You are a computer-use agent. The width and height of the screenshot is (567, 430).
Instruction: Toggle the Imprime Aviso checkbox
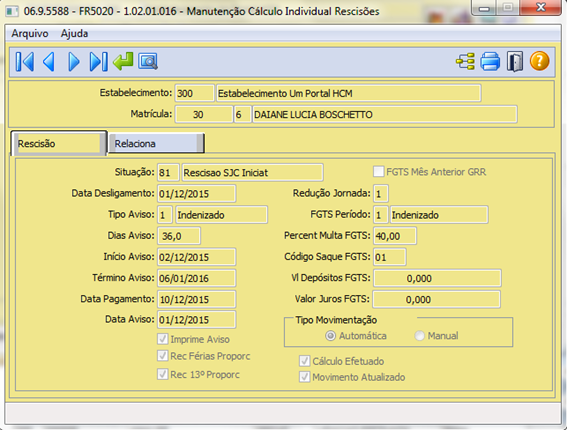[163, 339]
